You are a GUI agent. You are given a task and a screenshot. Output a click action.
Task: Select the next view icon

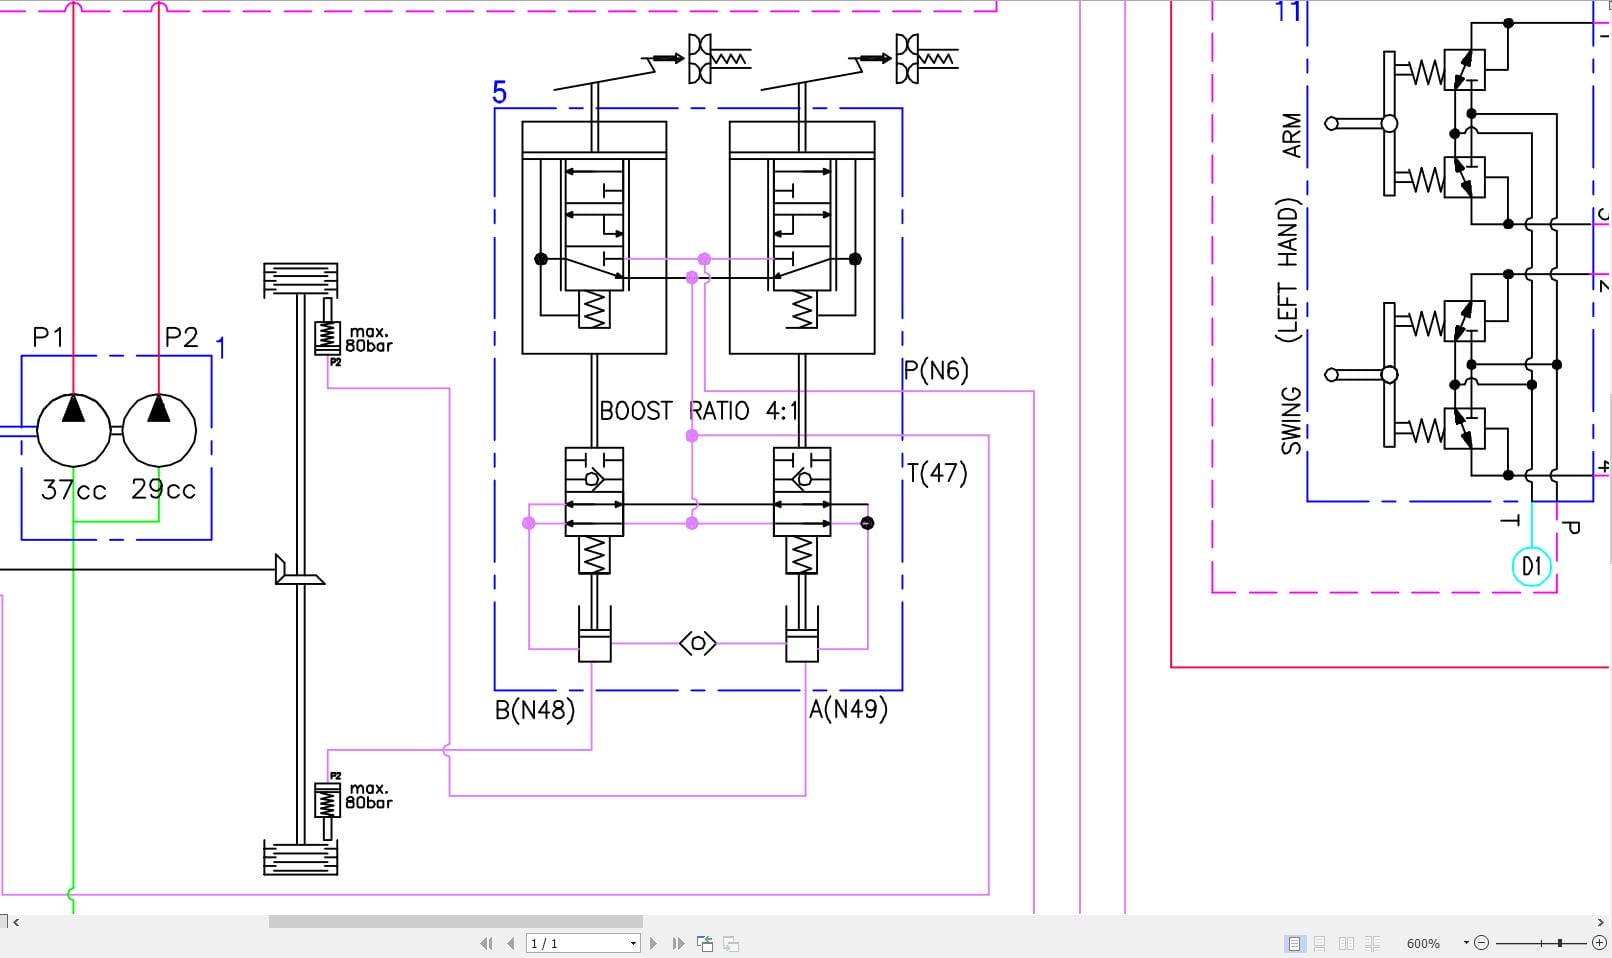pos(728,942)
